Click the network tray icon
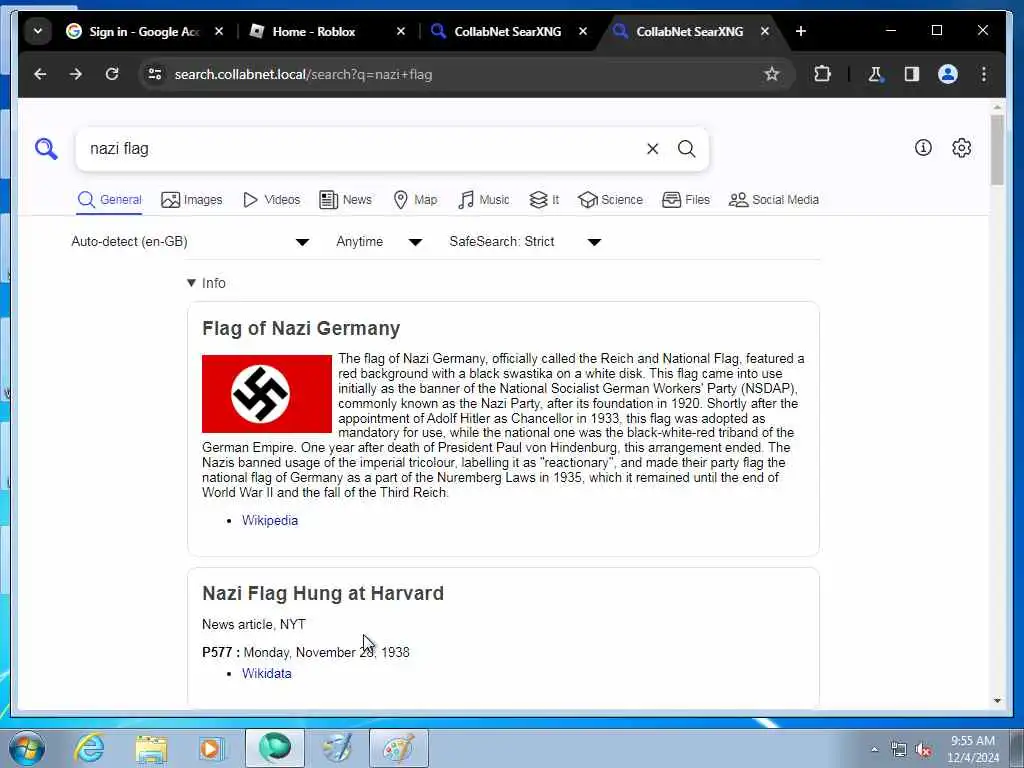Screen dimensions: 1024x768 (899, 750)
